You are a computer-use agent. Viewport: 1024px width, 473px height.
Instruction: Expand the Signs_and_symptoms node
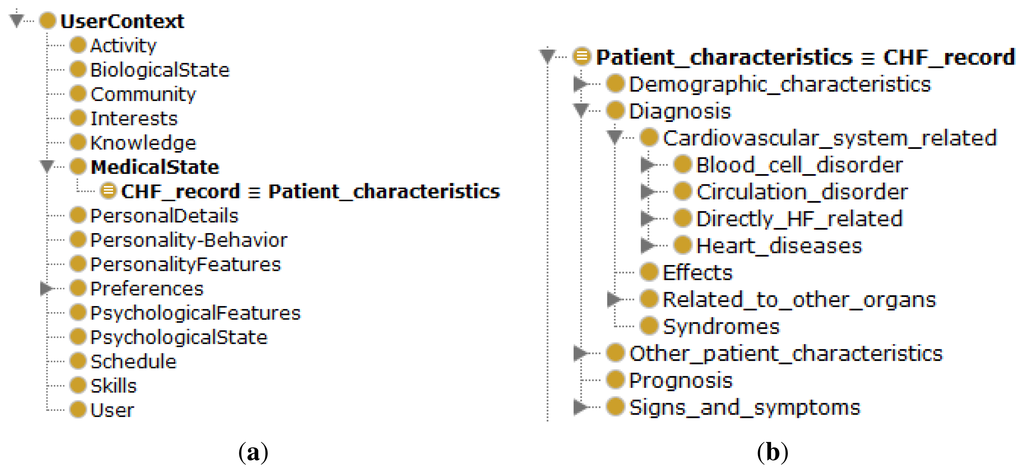pyautogui.click(x=582, y=407)
